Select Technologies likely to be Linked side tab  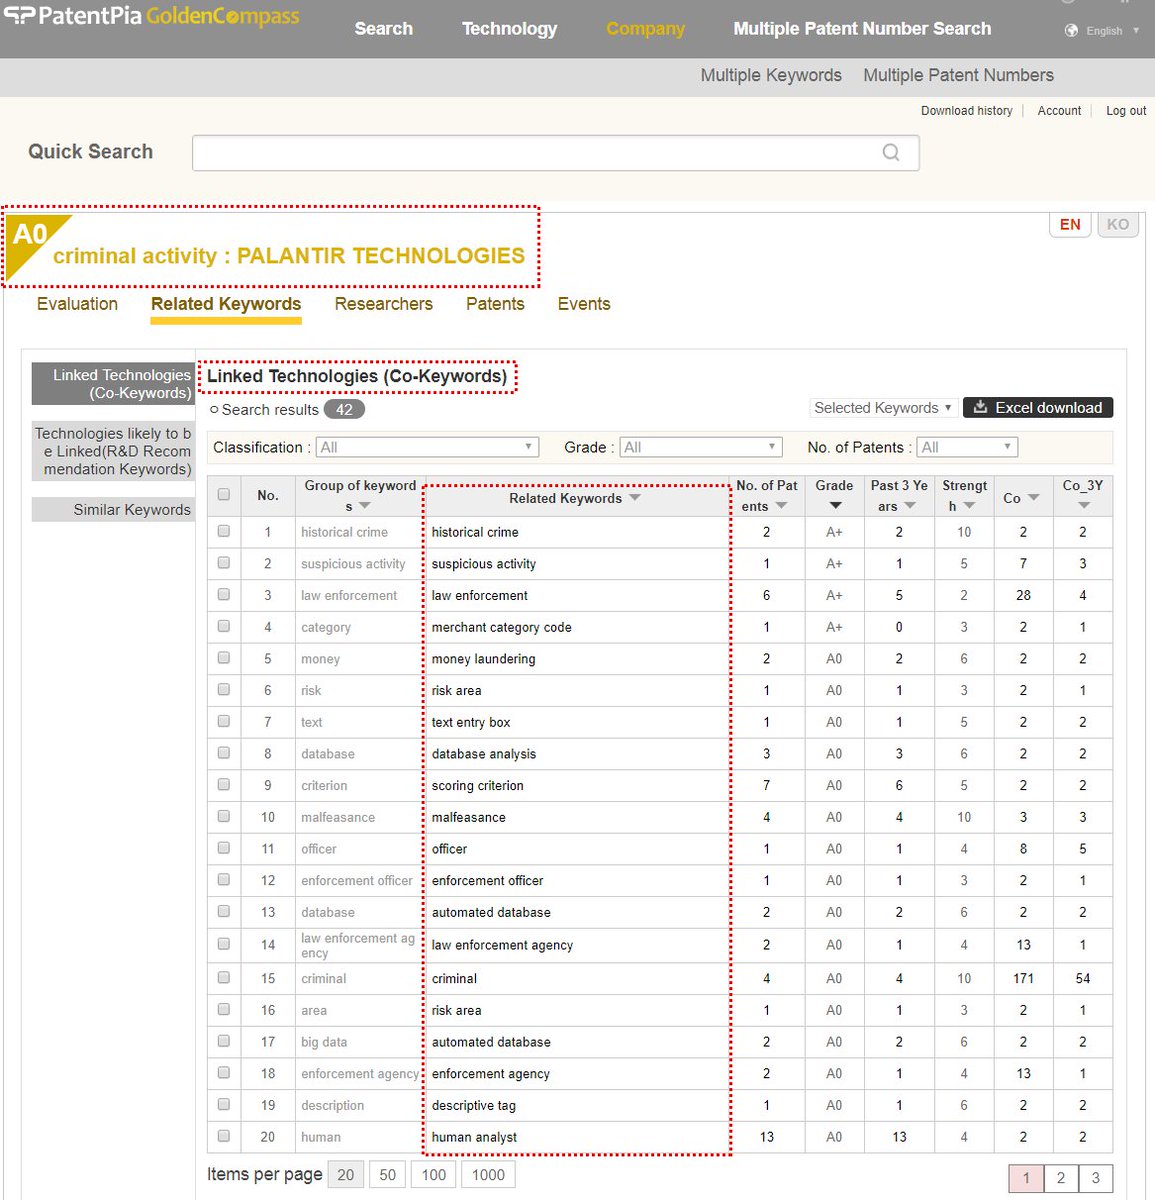tap(113, 451)
